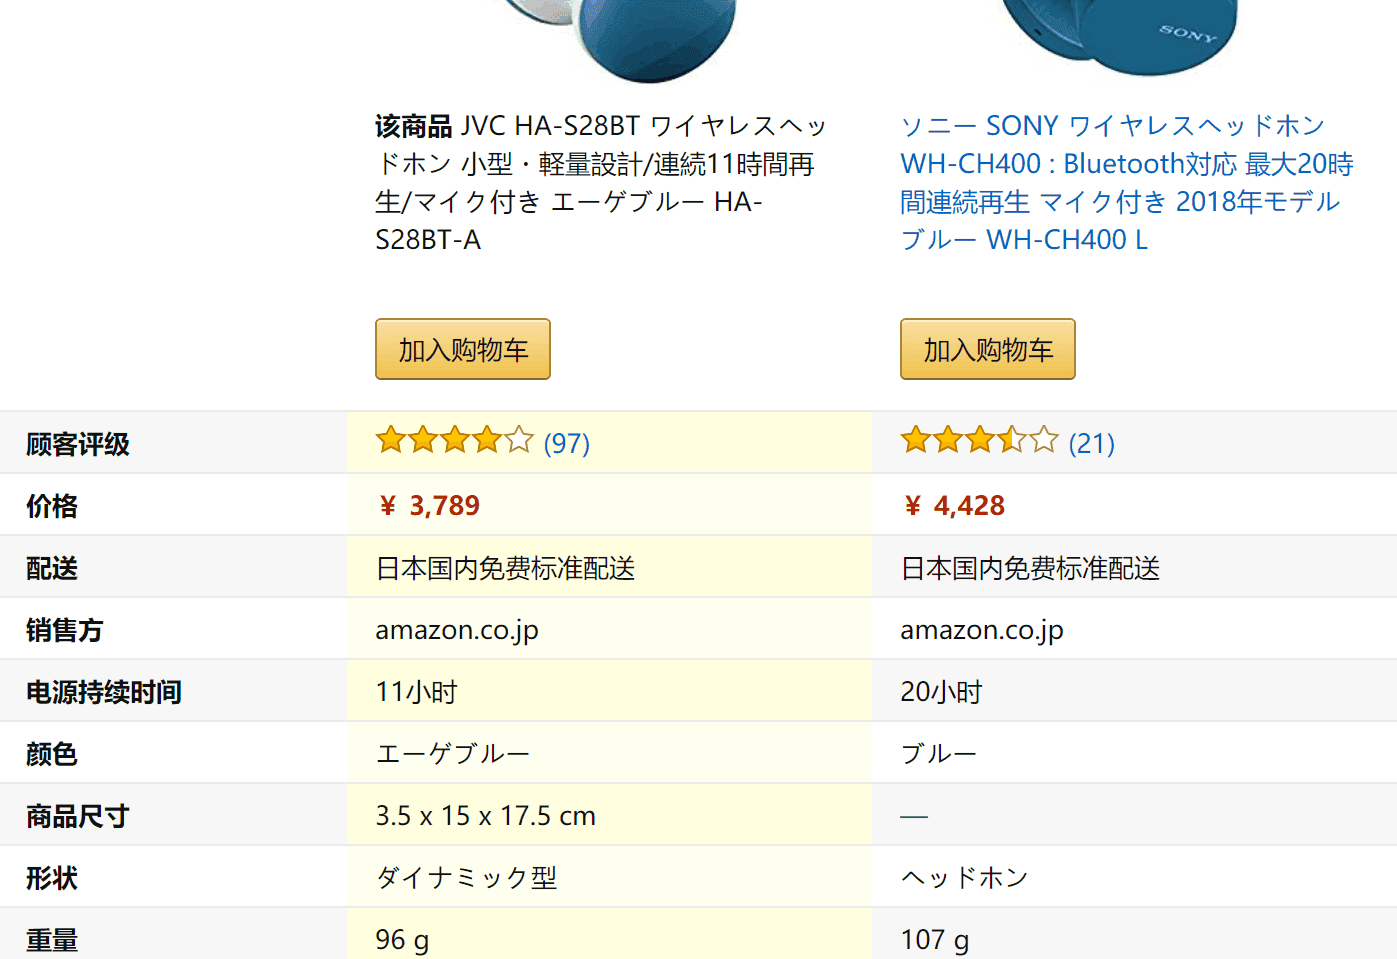Click the JVC price ¥ 3,789
The height and width of the screenshot is (959, 1397).
(429, 506)
